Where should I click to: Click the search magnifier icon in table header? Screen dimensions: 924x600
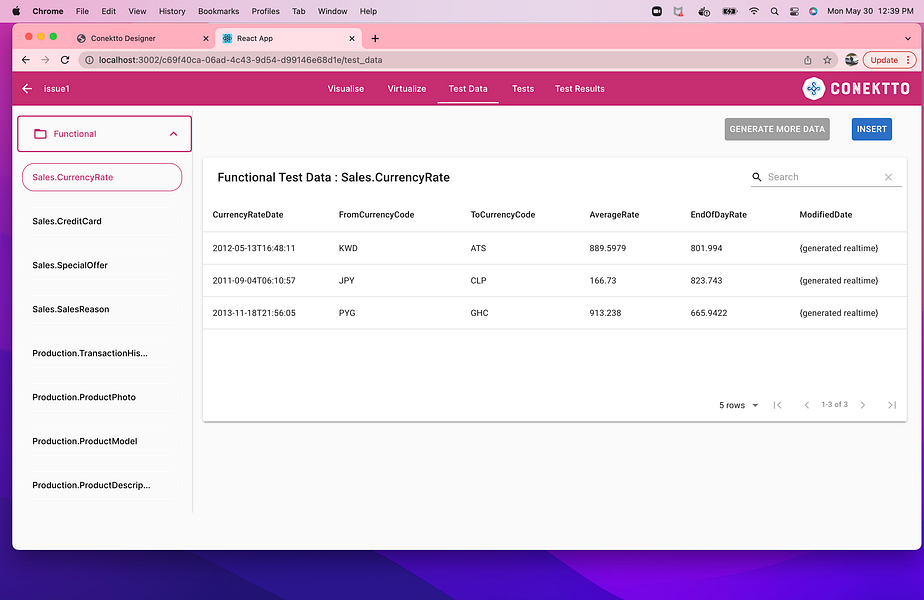tap(757, 177)
